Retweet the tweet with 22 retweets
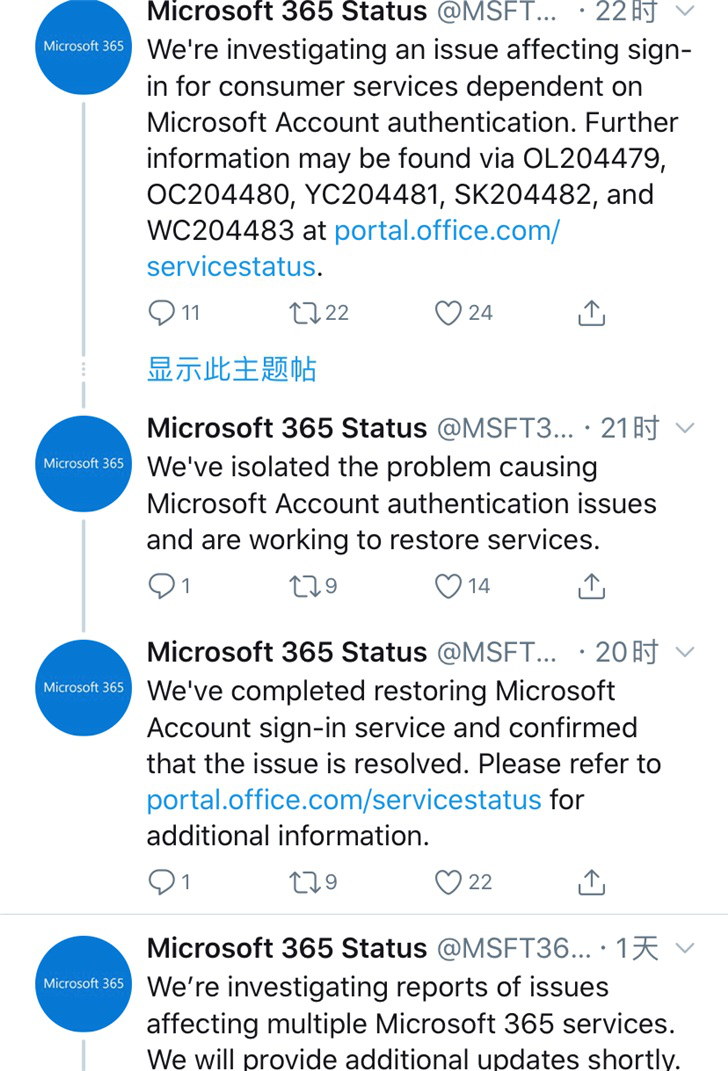 pos(305,313)
